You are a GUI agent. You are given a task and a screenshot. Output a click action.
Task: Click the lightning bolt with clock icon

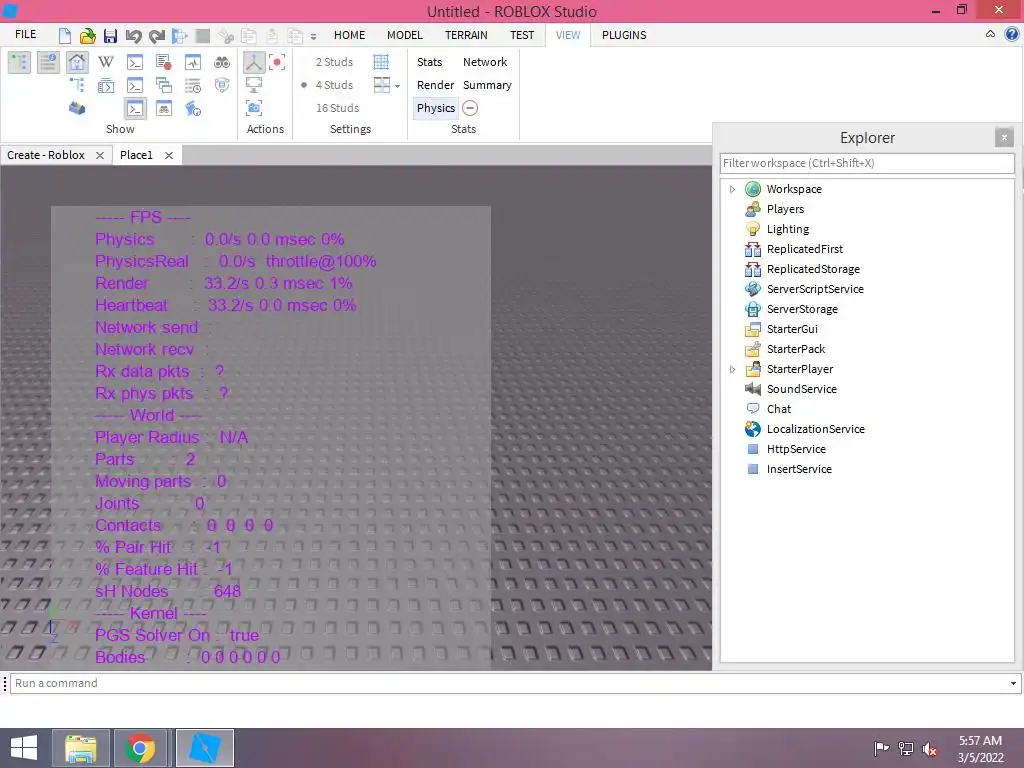coord(193,108)
